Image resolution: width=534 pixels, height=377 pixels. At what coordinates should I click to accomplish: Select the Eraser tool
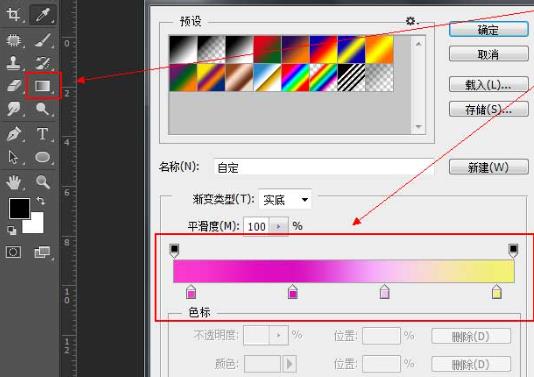pyautogui.click(x=14, y=85)
